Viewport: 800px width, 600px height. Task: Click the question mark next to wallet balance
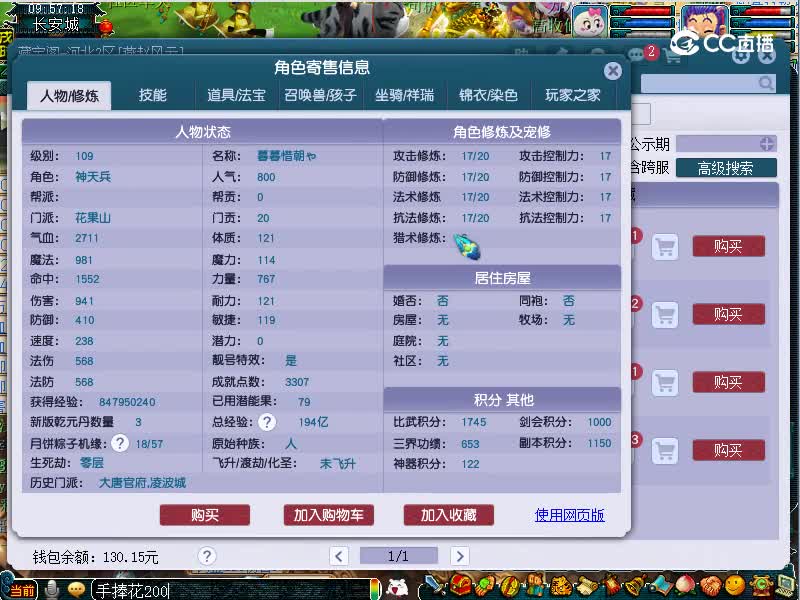pos(207,556)
